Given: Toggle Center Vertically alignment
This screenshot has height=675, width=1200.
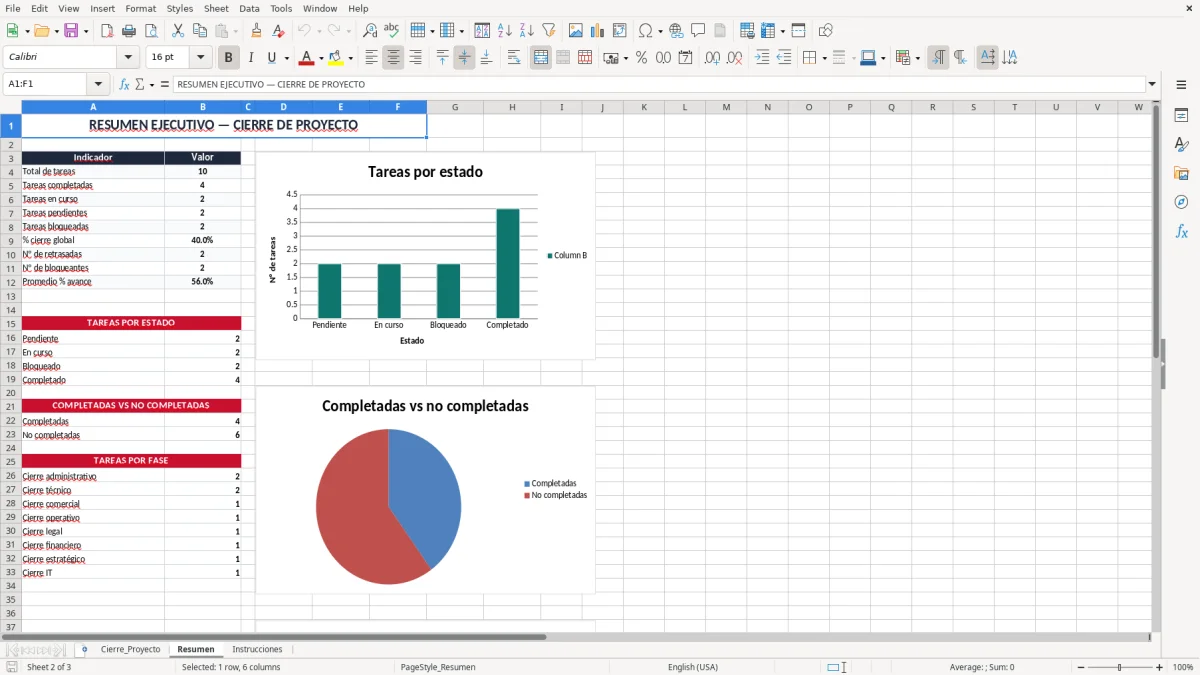Looking at the screenshot, I should (464, 58).
